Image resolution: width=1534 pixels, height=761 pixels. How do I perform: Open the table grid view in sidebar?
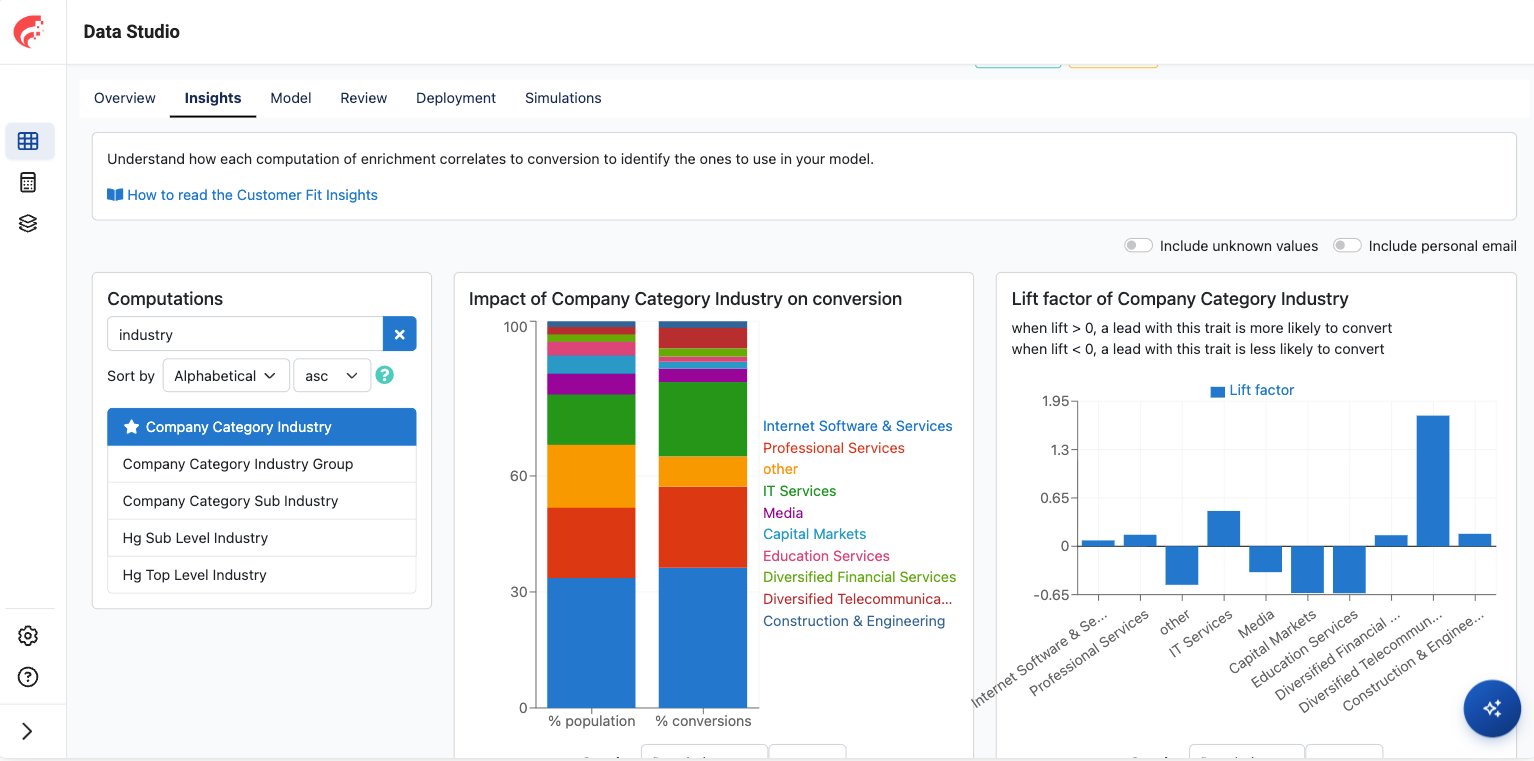[x=29, y=141]
